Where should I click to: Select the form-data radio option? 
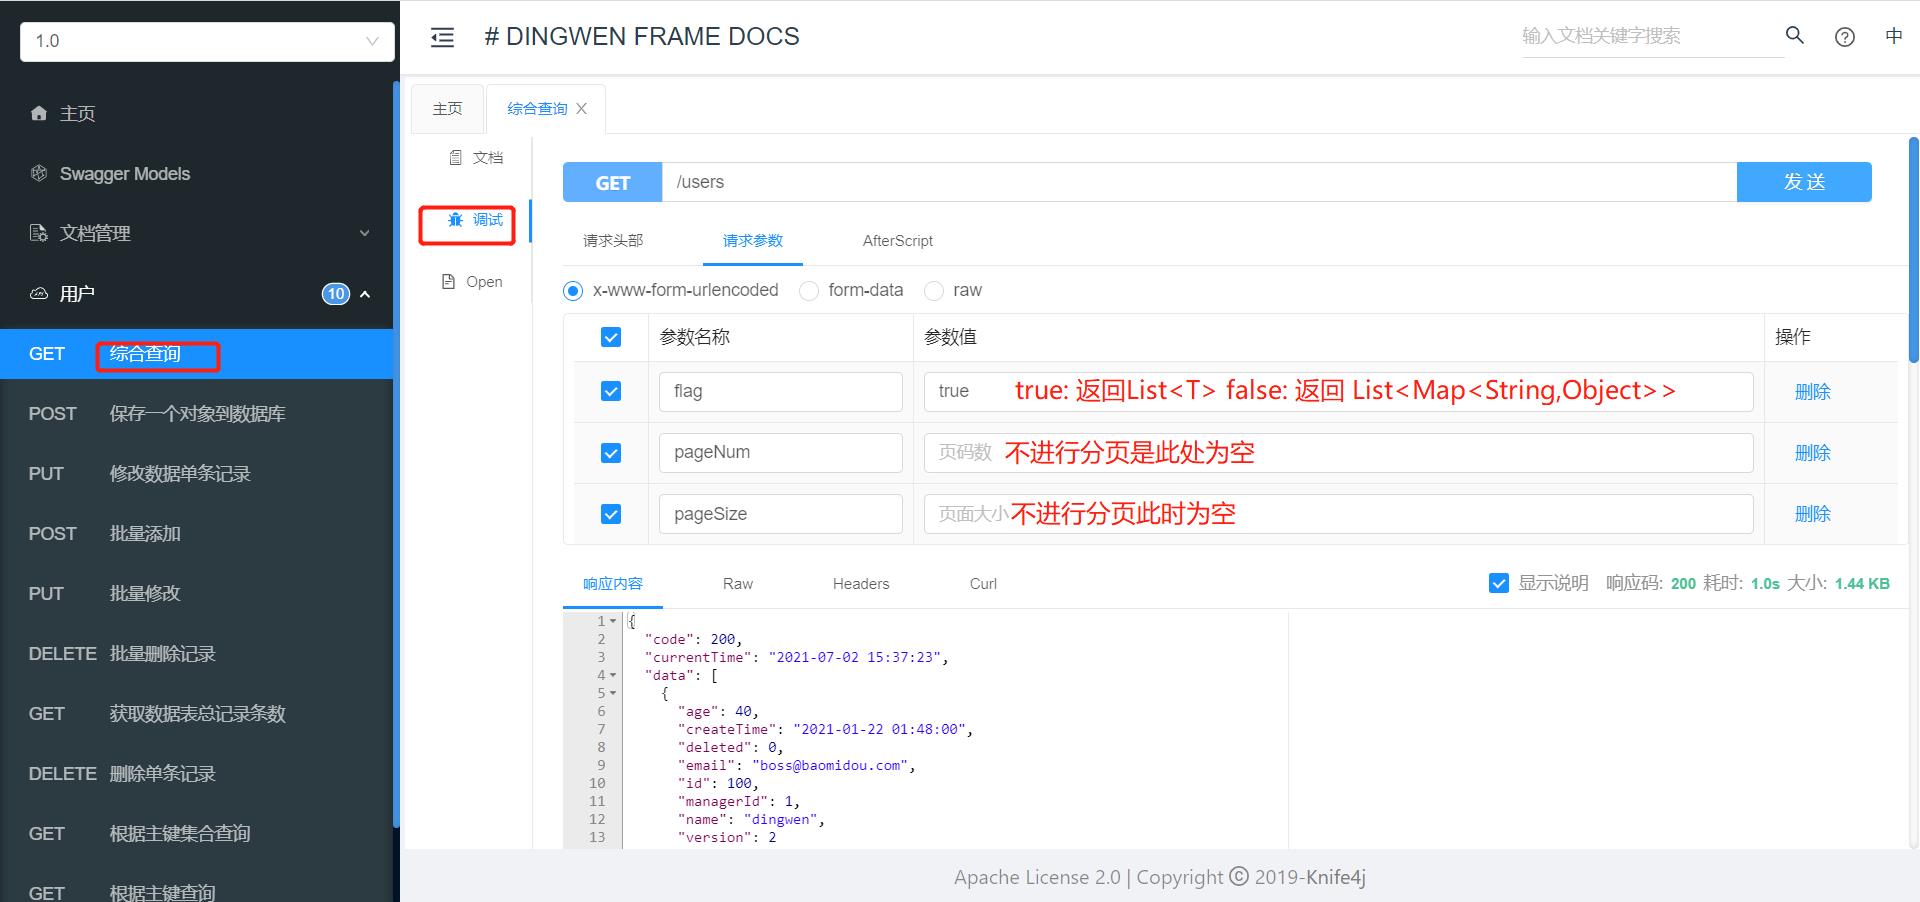point(809,291)
